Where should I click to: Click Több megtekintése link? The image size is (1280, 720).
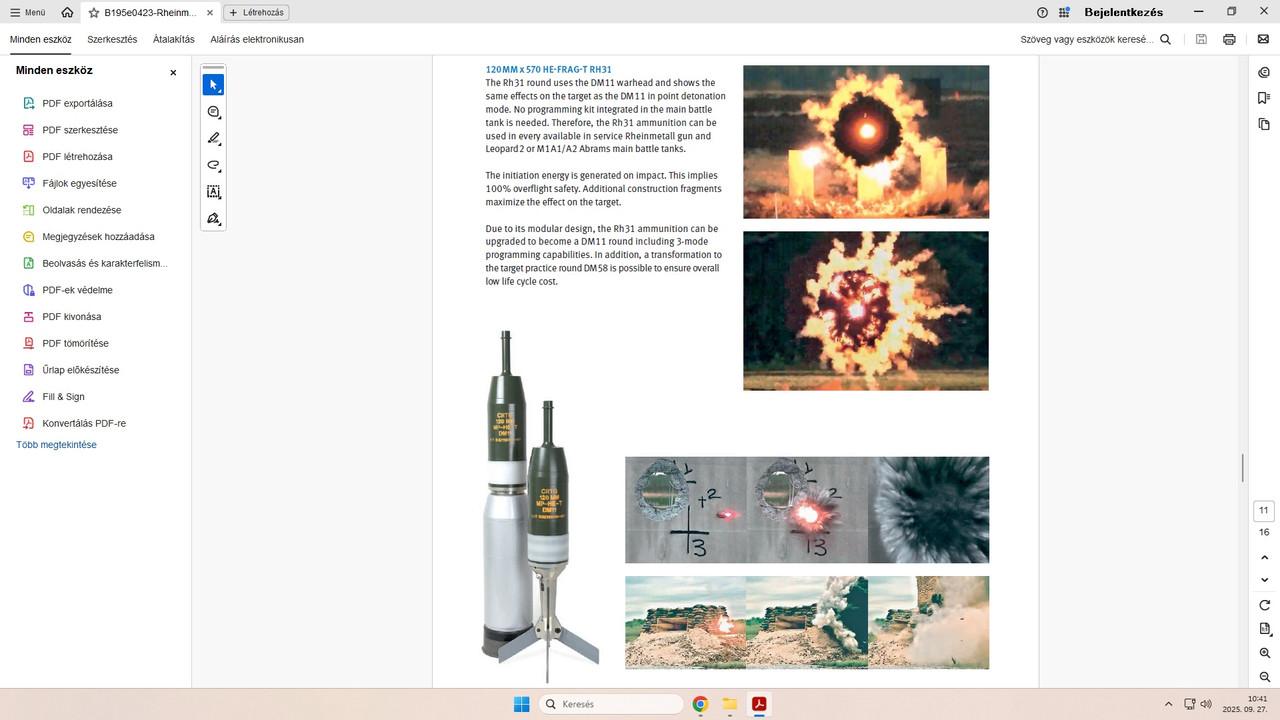pos(57,445)
